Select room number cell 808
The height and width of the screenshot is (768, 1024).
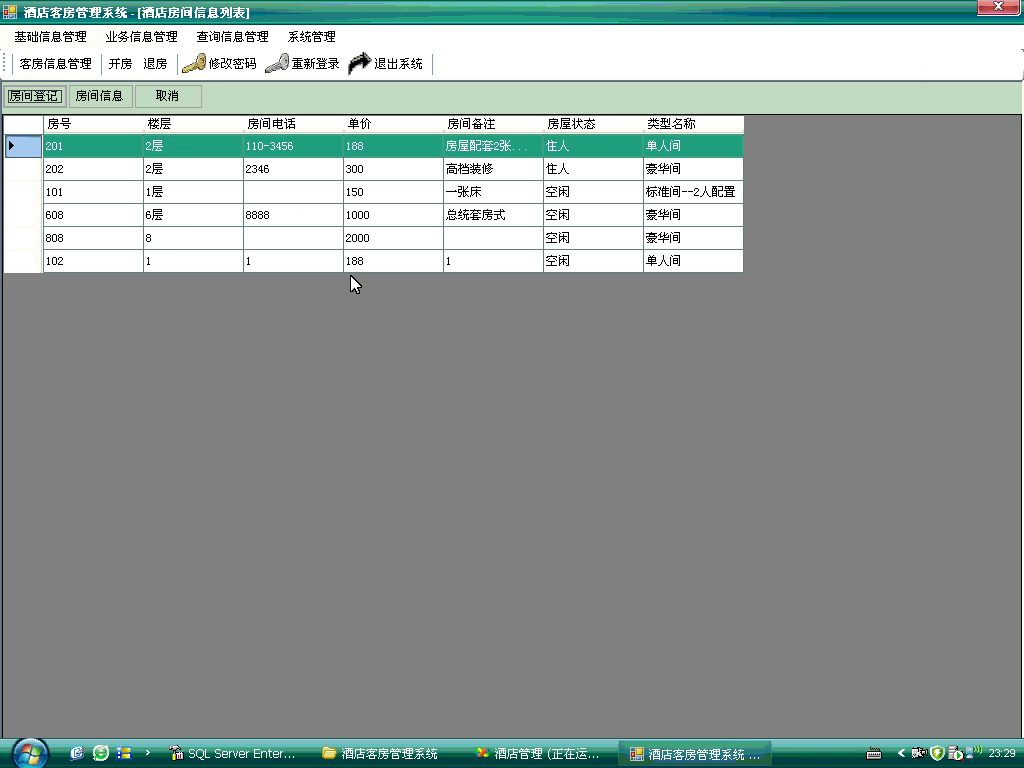(93, 238)
